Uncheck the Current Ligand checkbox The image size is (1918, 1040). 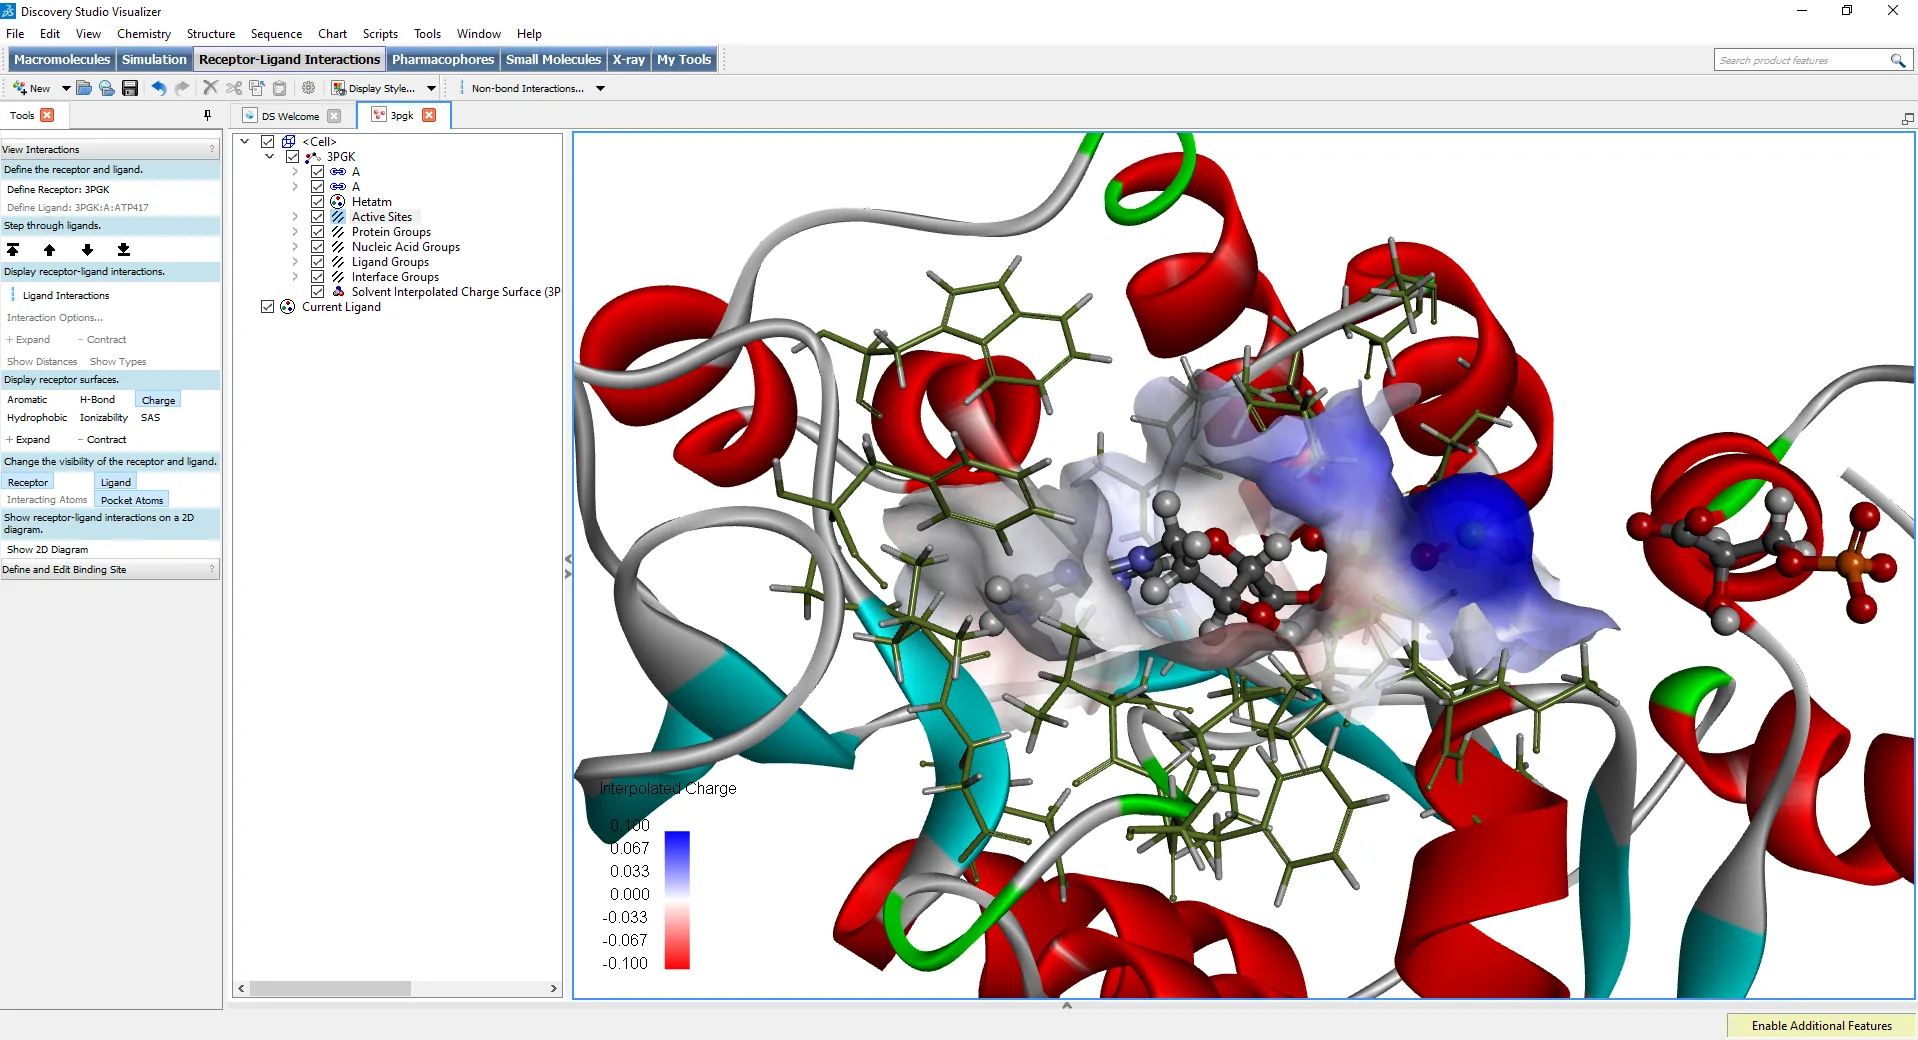point(267,307)
